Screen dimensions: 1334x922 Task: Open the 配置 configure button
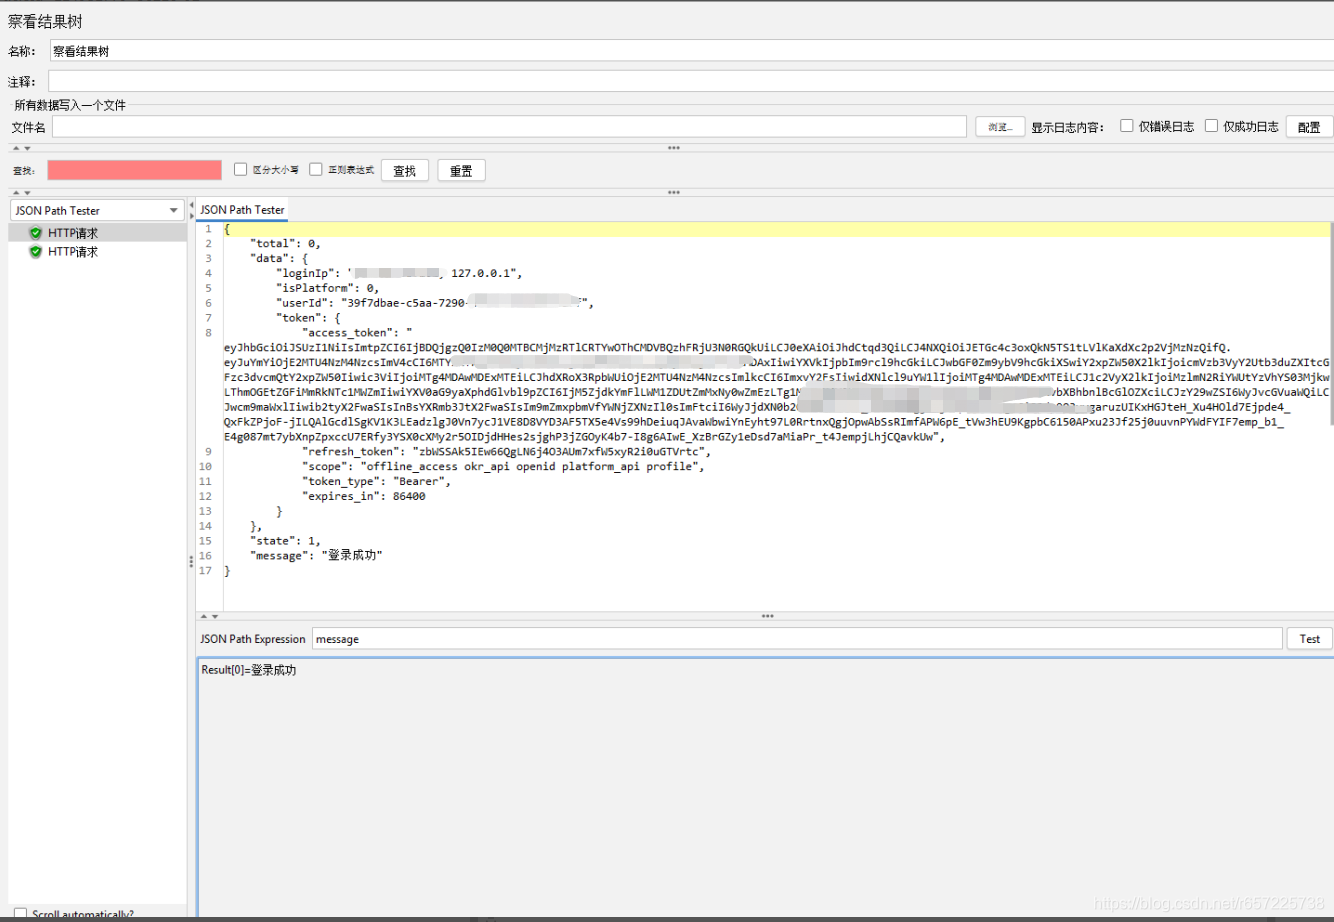coord(1309,127)
